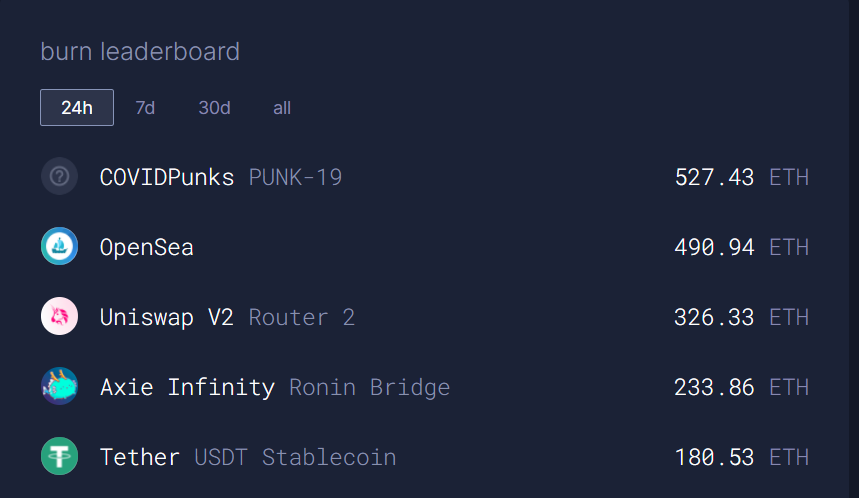This screenshot has height=498, width=859.
Task: Switch to the 30d time range
Action: coord(214,108)
